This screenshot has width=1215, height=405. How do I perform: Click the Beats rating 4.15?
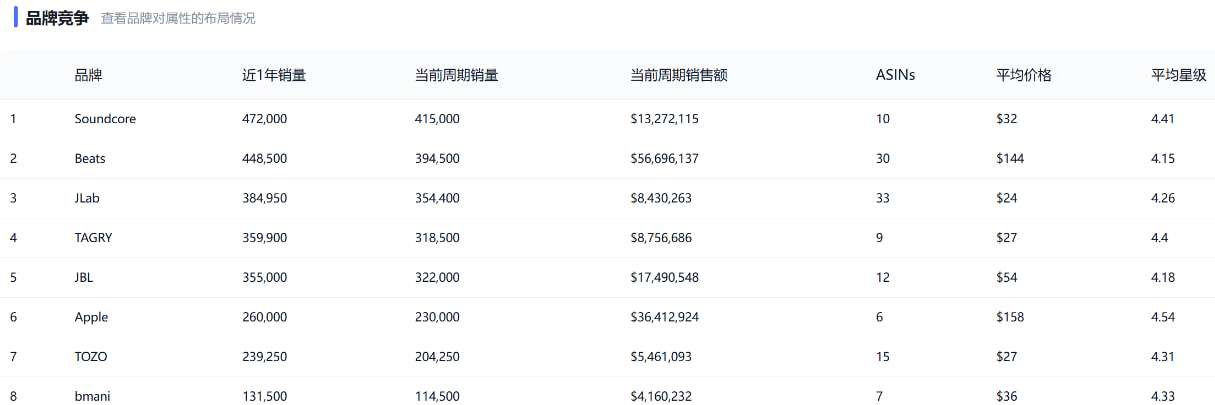(x=1163, y=159)
